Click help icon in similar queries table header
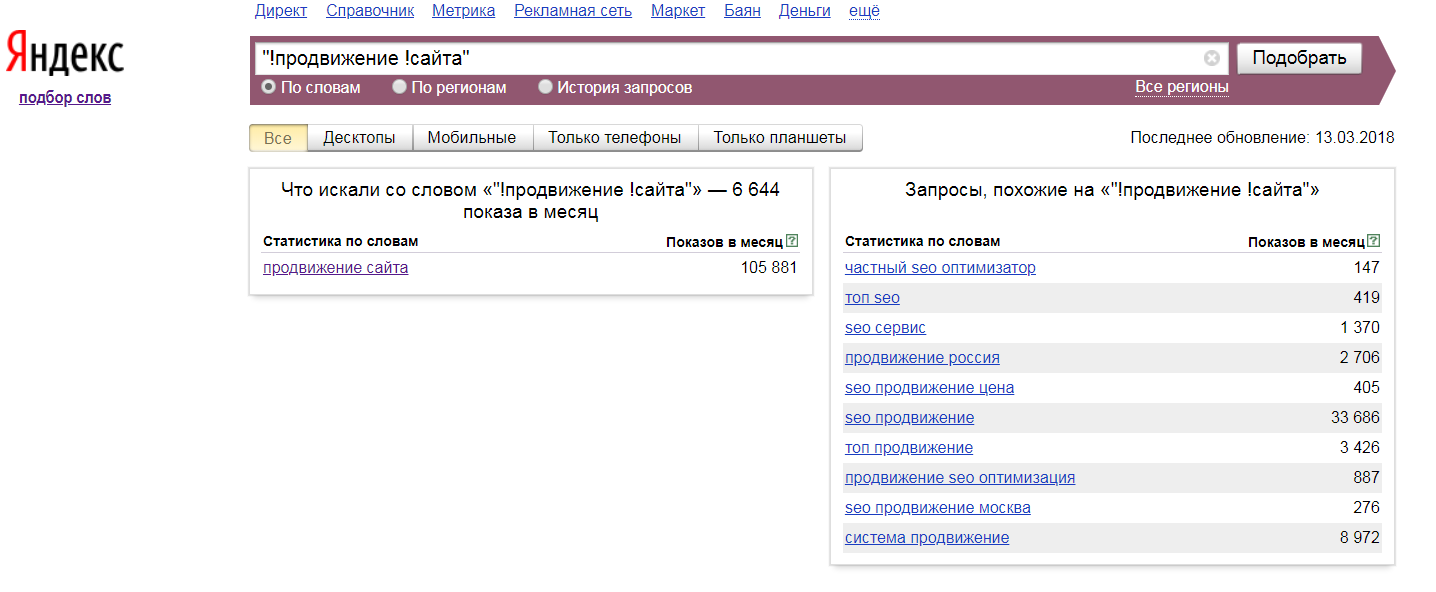This screenshot has height=592, width=1436. click(1373, 241)
